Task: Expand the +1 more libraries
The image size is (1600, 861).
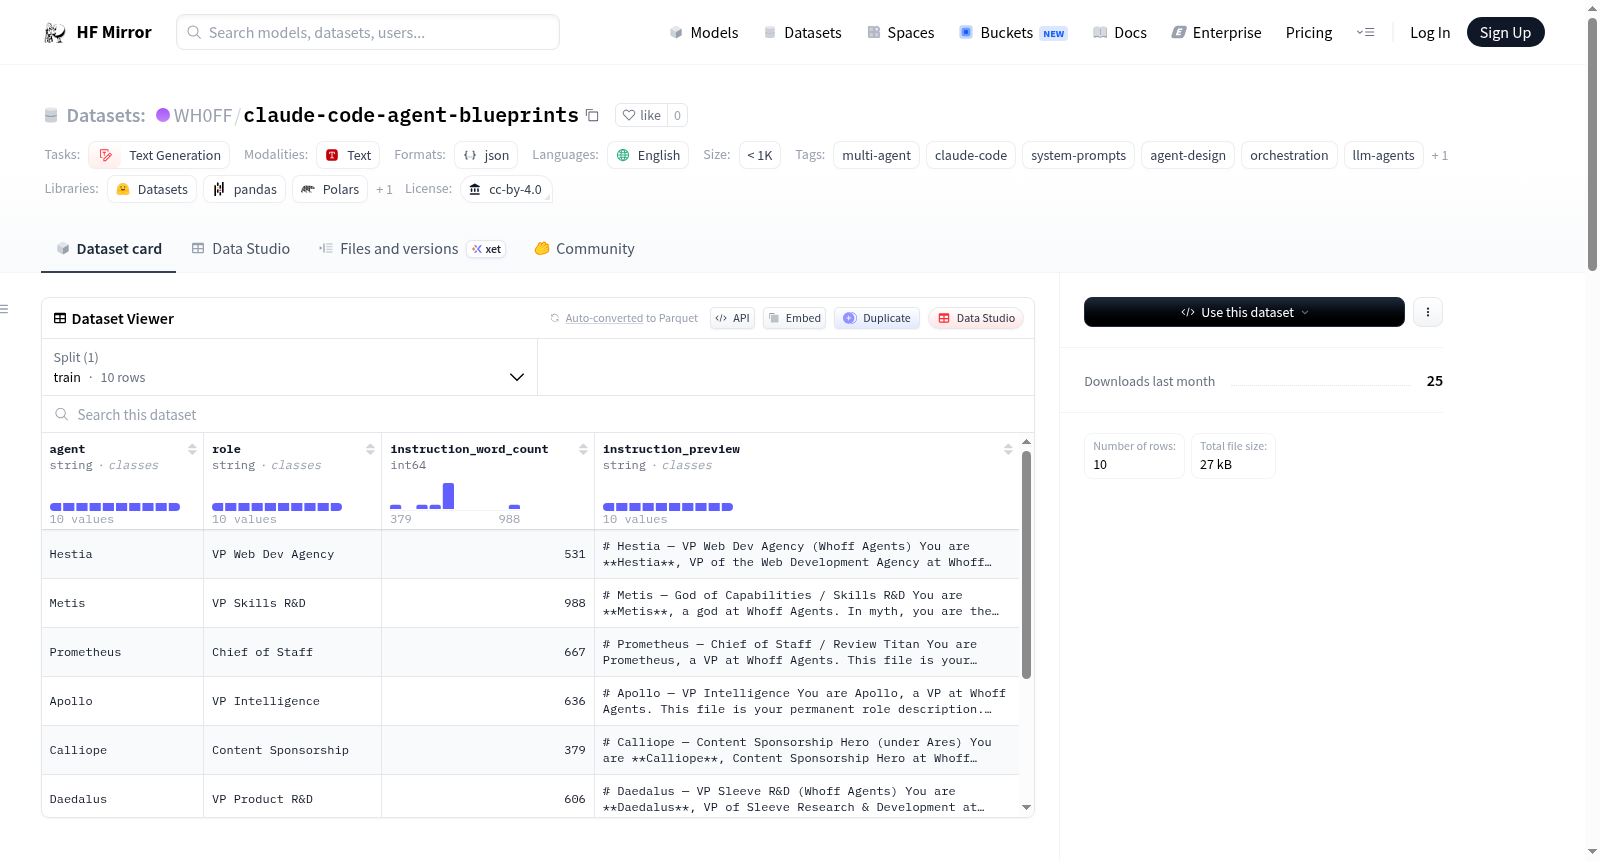Action: (384, 189)
